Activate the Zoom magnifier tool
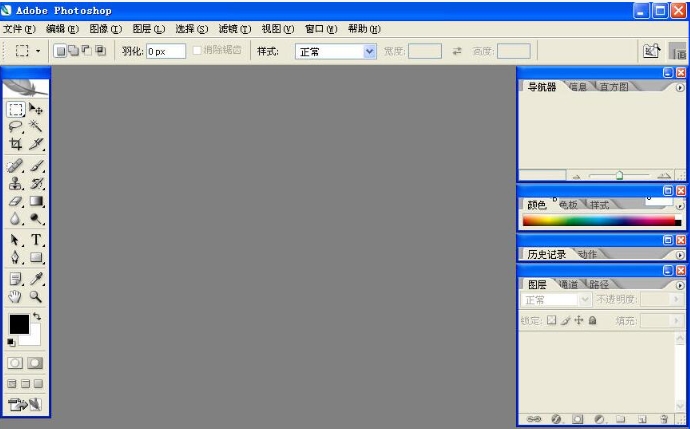 [37, 296]
